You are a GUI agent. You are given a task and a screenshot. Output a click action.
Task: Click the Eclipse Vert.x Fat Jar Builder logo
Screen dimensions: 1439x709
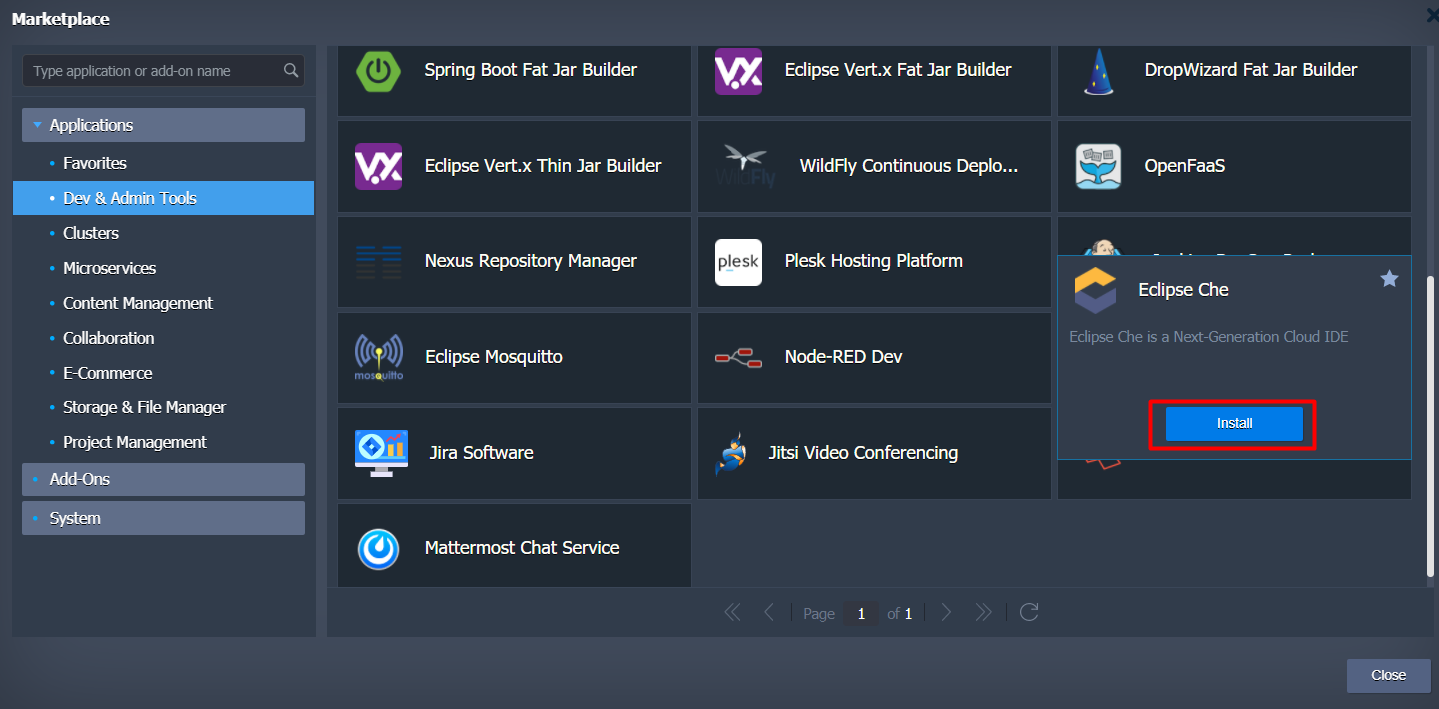738,71
